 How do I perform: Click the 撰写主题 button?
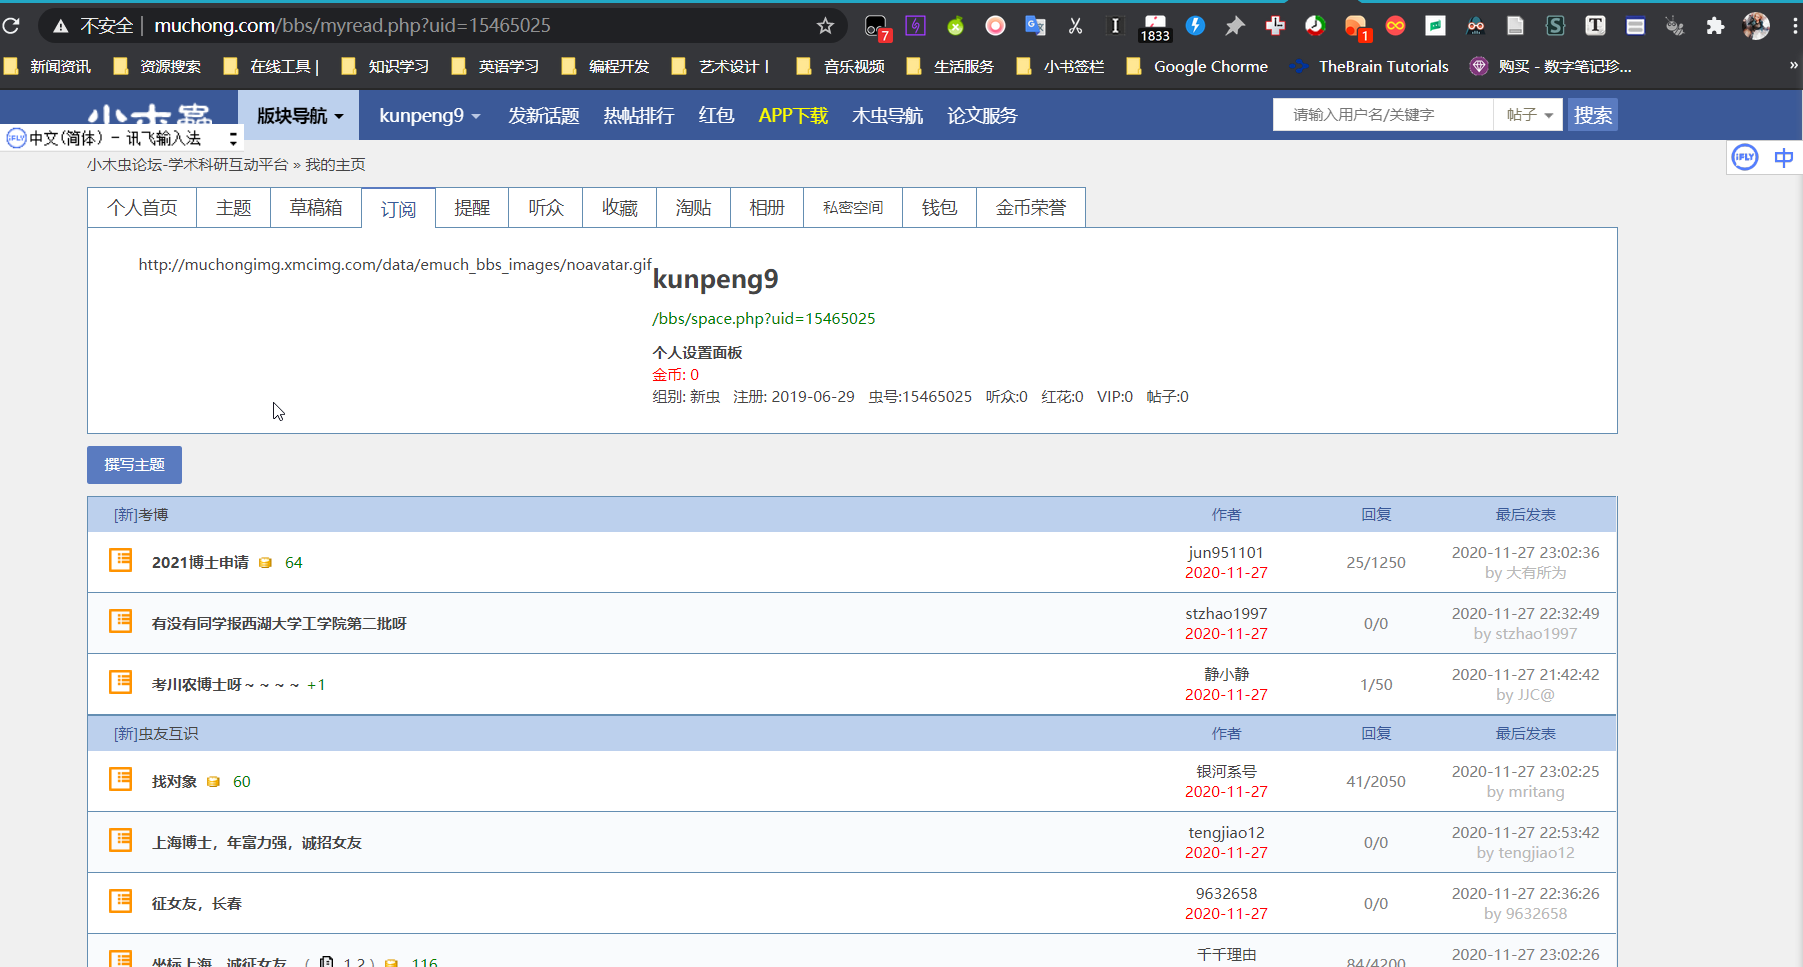(134, 465)
